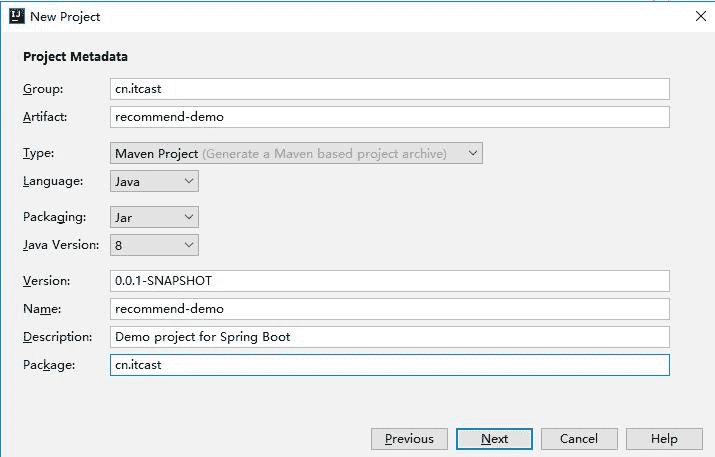Click the IntelliJ IDEA logo icon
This screenshot has height=457, width=715.
coord(17,16)
